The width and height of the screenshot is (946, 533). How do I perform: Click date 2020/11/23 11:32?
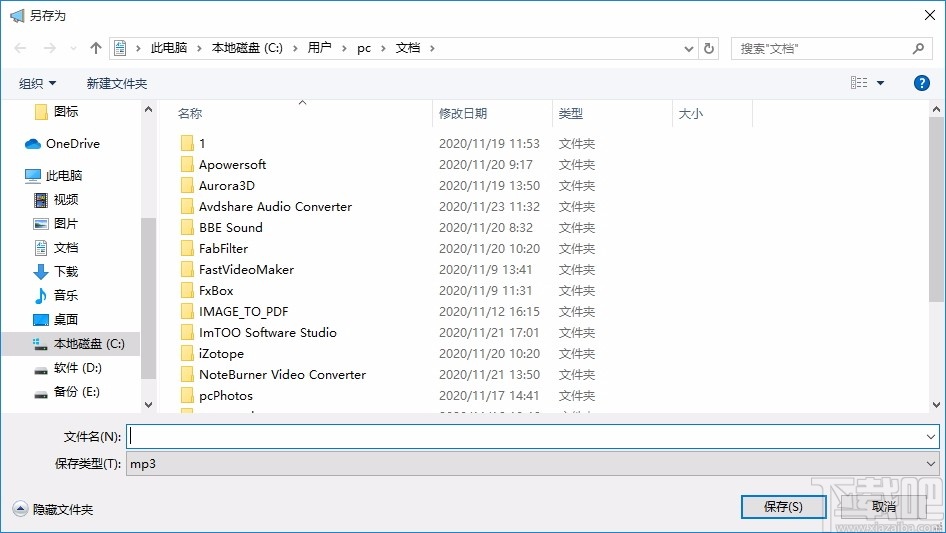(489, 206)
